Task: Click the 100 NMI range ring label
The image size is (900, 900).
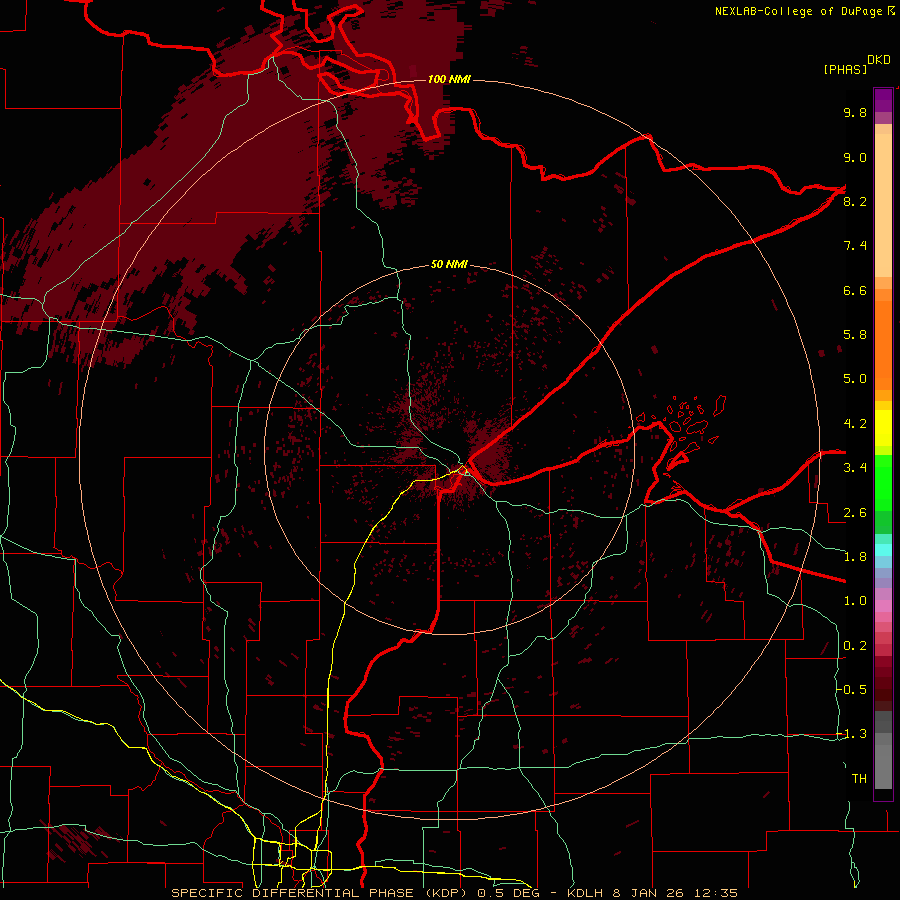Action: (x=449, y=79)
